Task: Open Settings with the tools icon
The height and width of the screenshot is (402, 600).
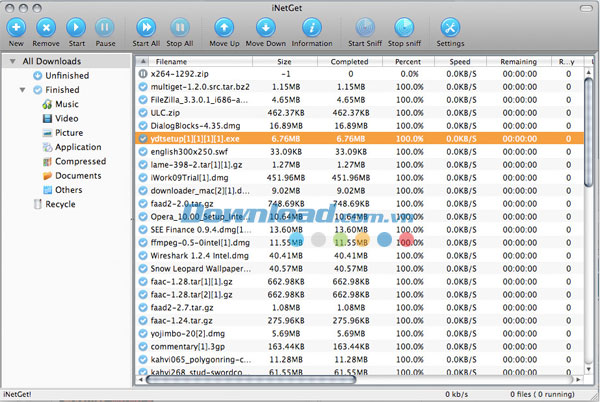Action: pyautogui.click(x=450, y=28)
